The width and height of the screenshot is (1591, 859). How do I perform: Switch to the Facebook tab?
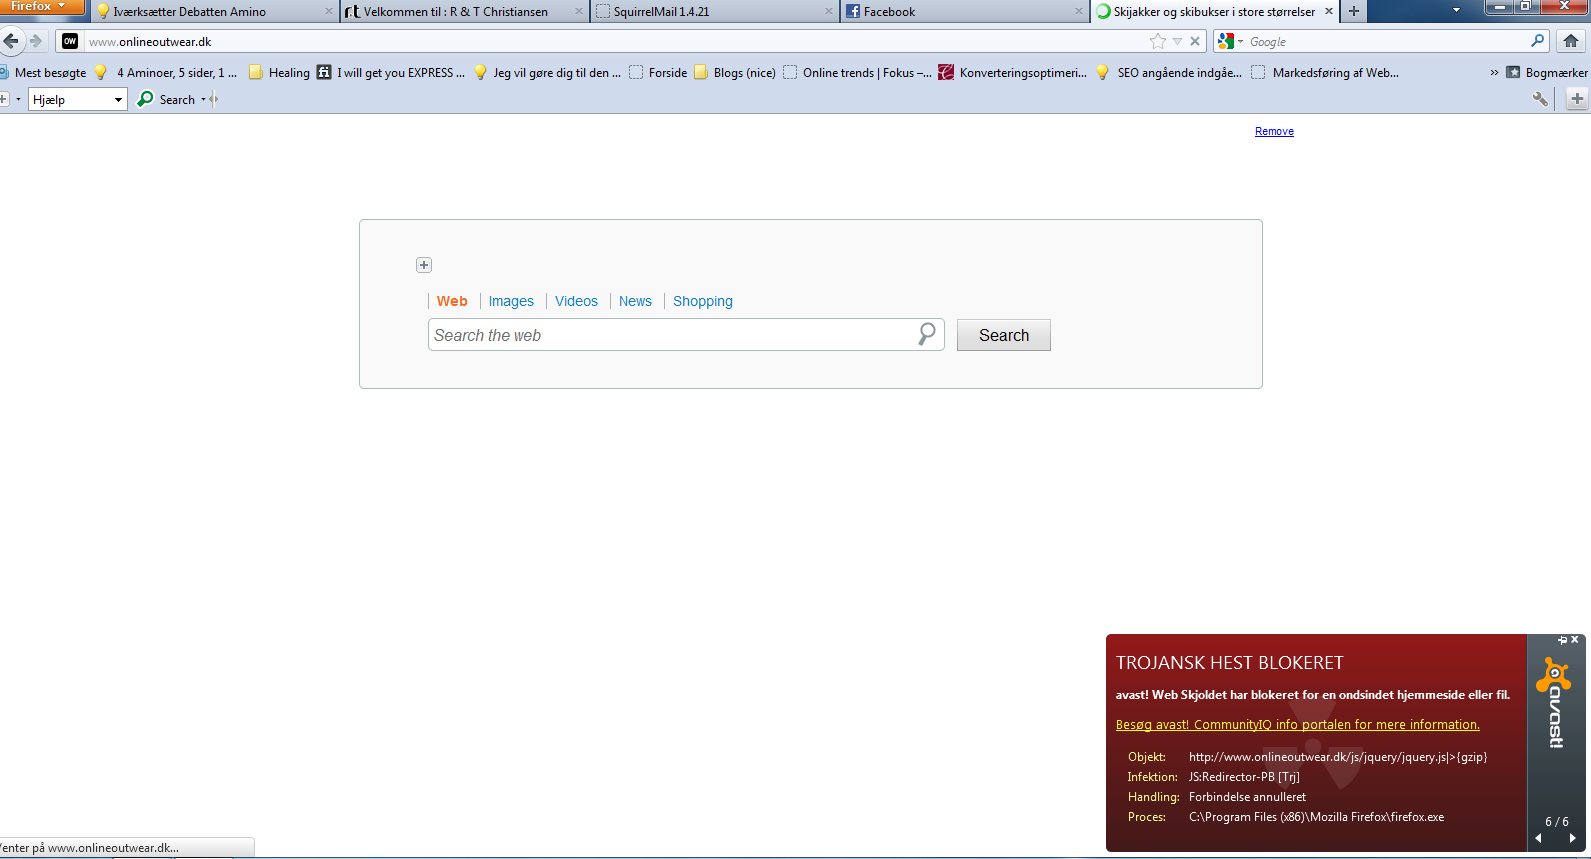click(x=964, y=12)
